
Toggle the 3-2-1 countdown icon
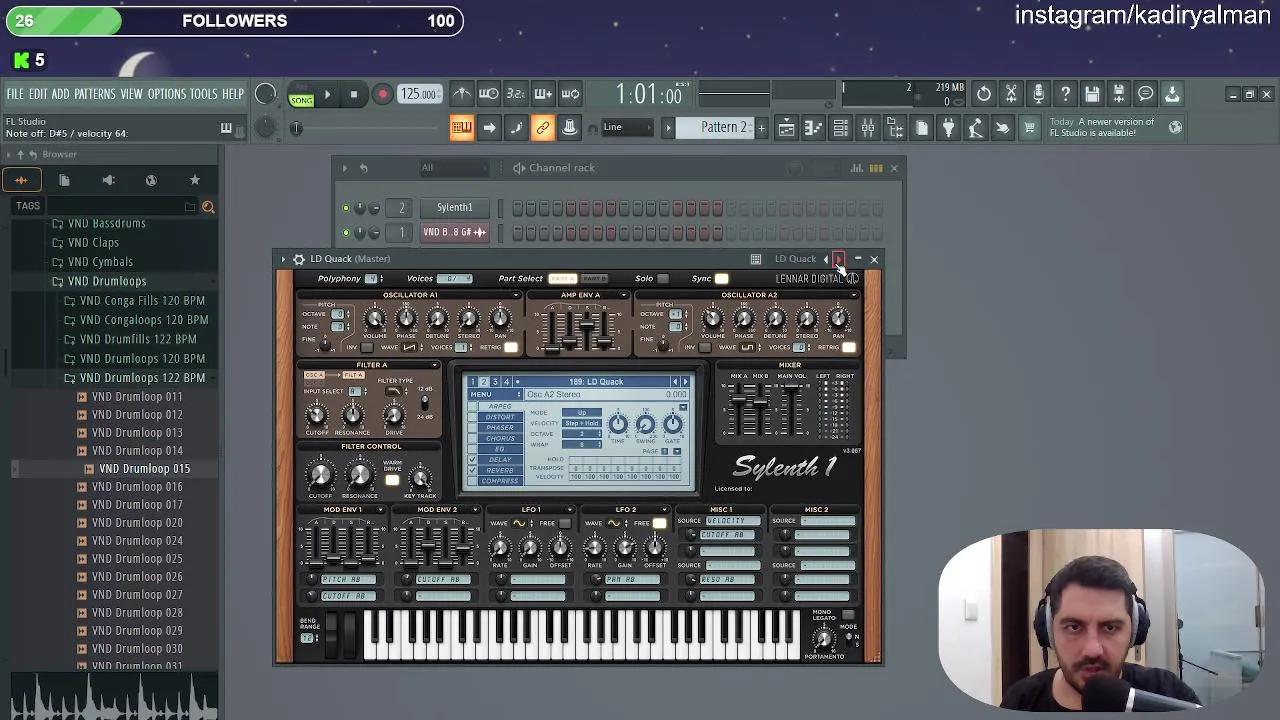pyautogui.click(x=515, y=94)
